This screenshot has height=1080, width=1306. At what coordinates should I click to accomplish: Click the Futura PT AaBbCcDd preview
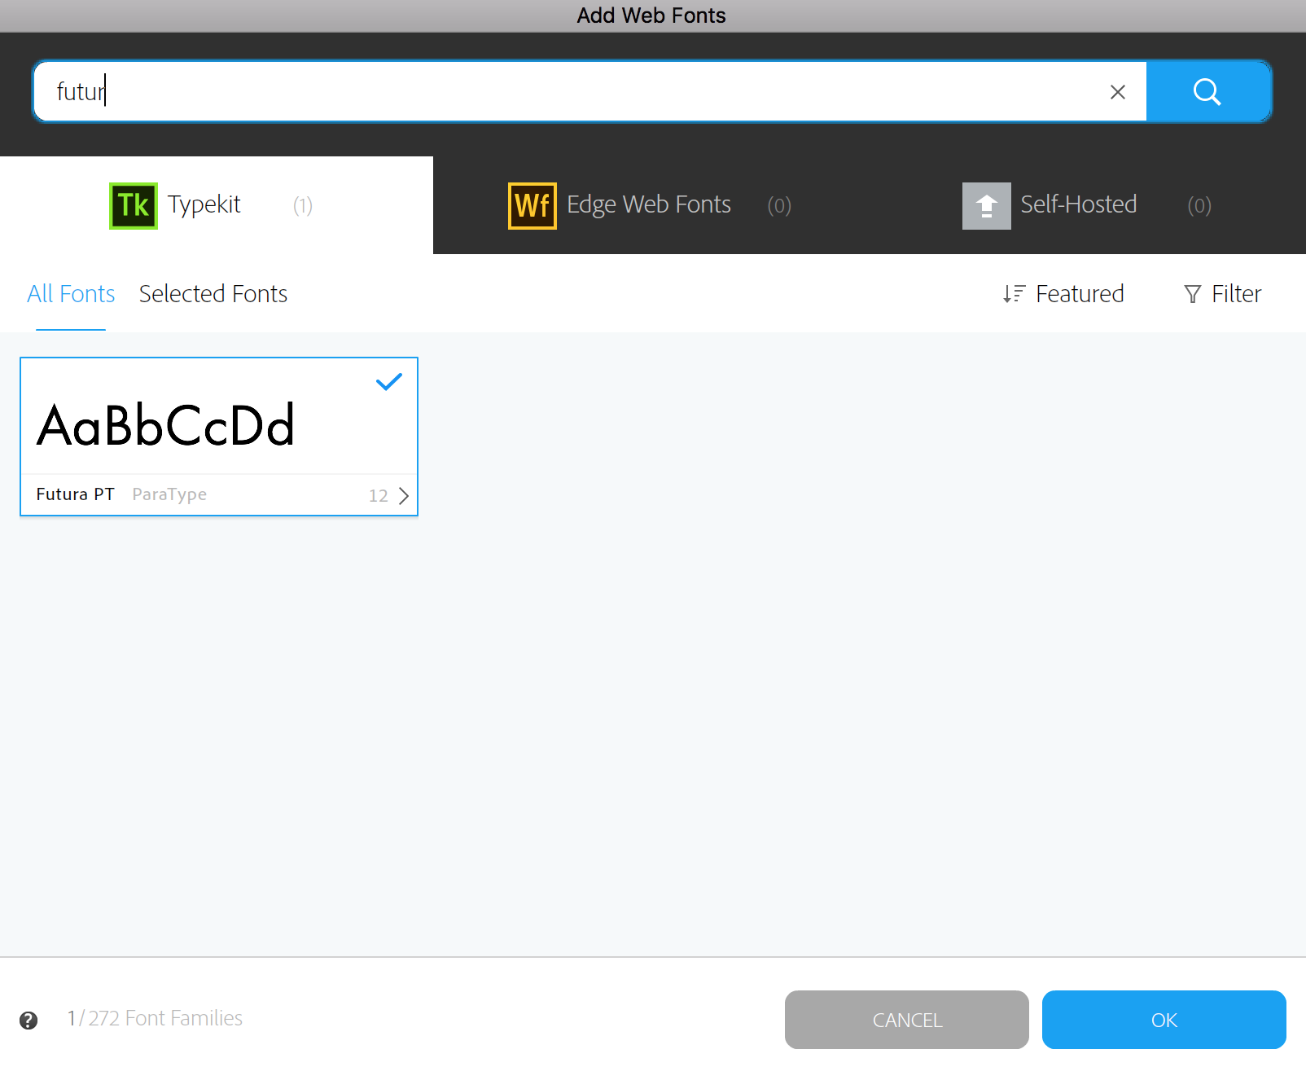click(166, 425)
